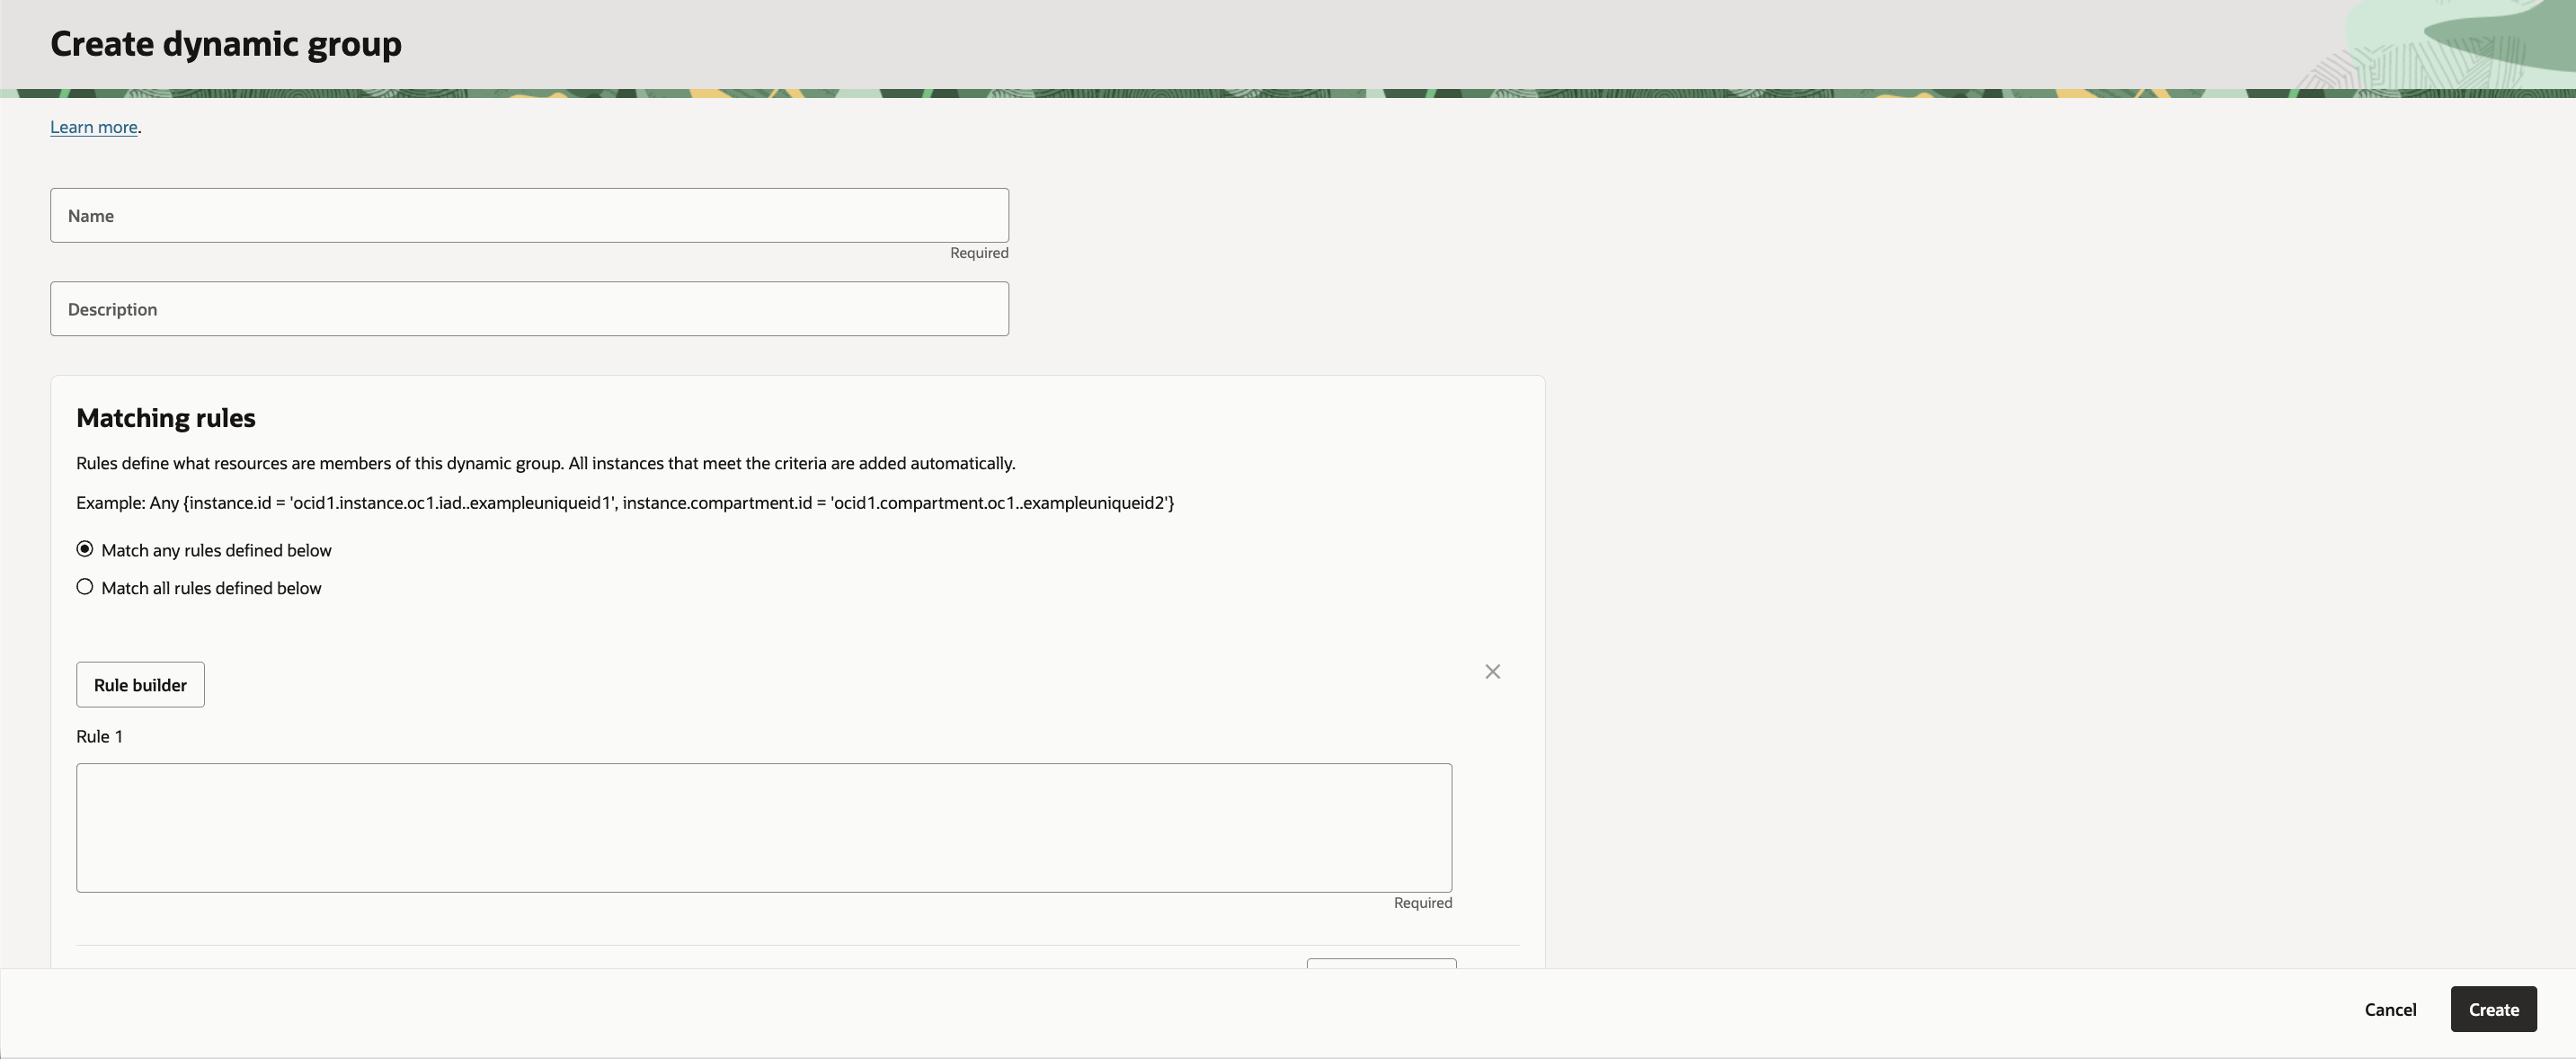Click the Matching rules section heading
2576x1059 pixels.
click(166, 418)
